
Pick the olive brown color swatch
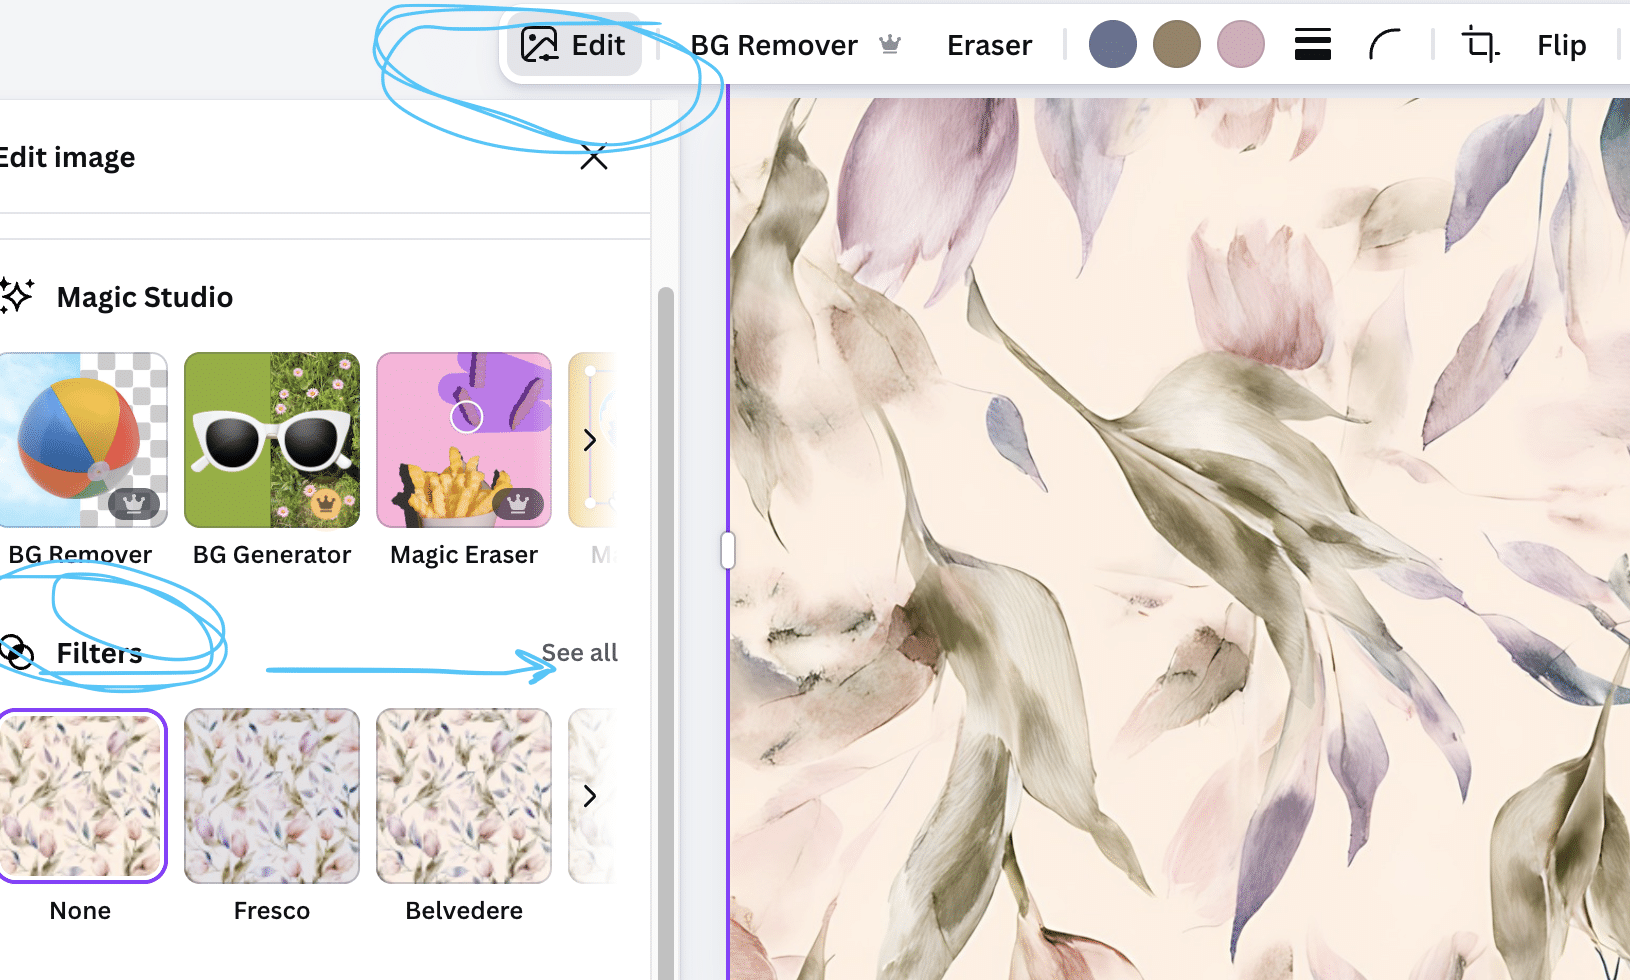click(1176, 45)
